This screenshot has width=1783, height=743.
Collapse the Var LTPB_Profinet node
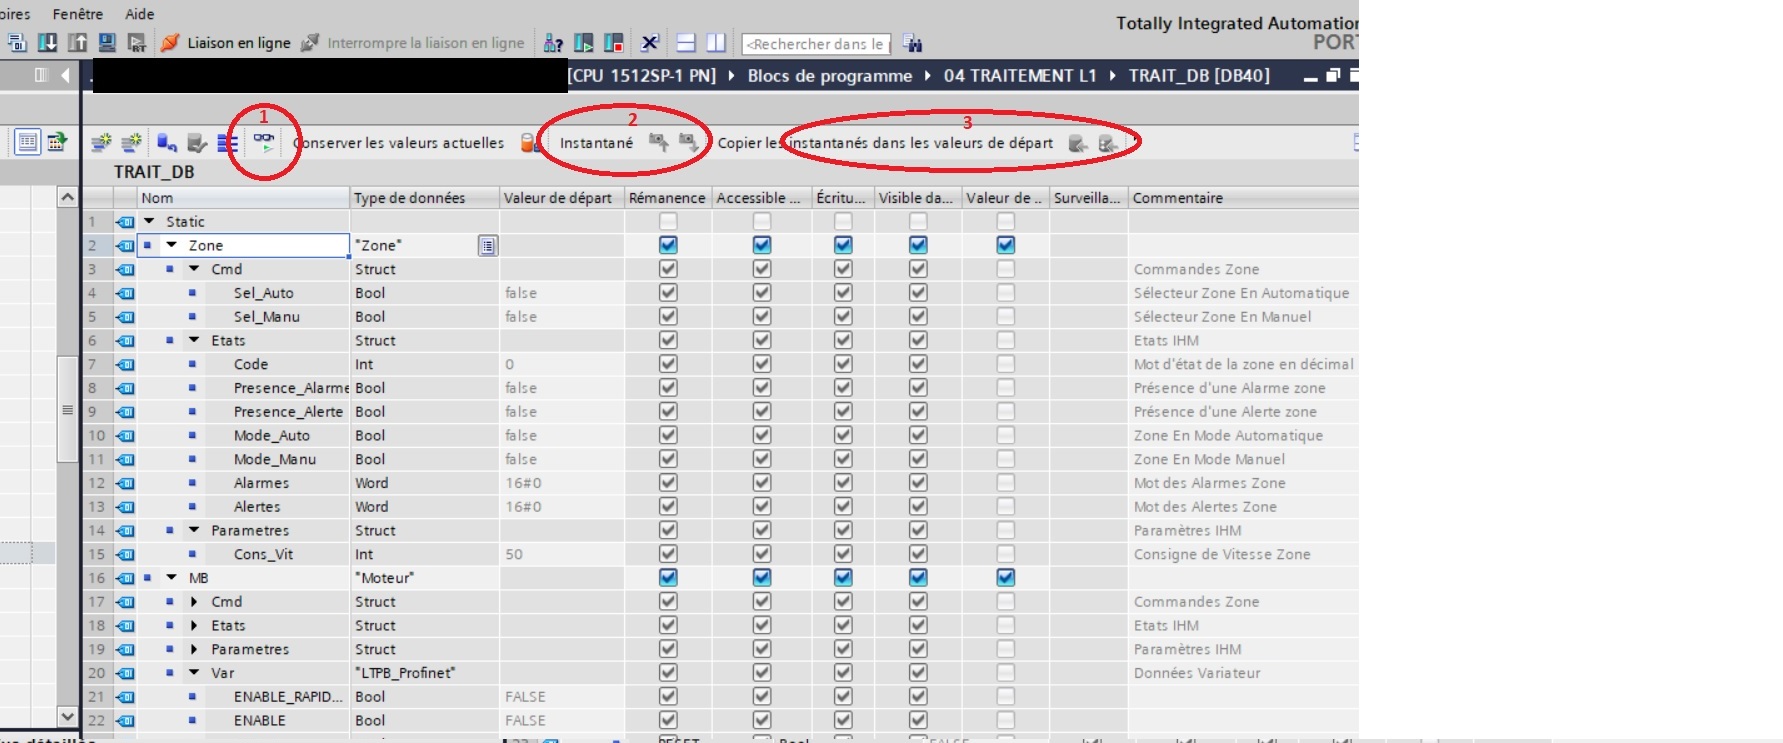[x=194, y=673]
